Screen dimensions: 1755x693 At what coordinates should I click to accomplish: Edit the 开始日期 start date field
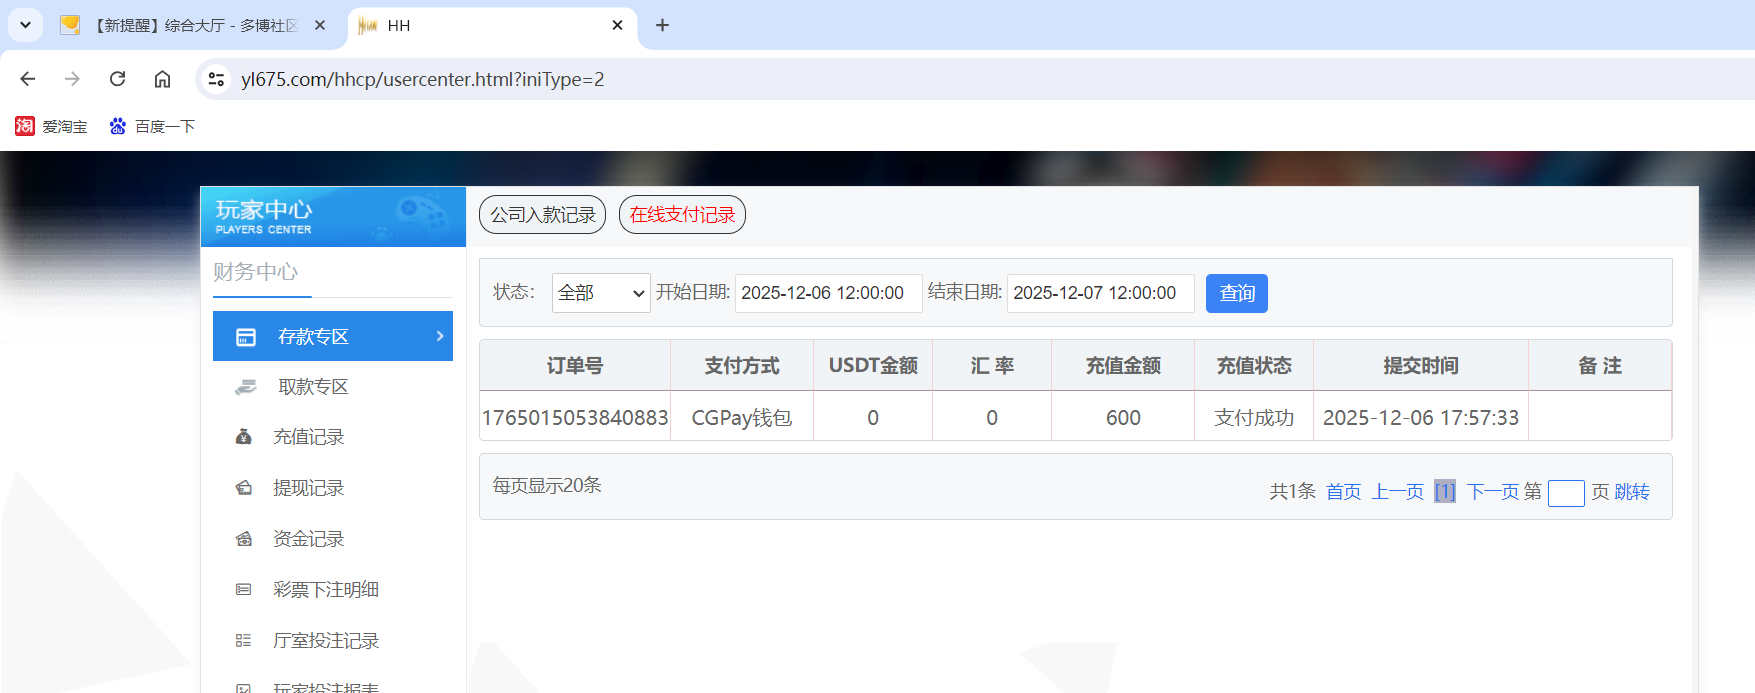click(828, 293)
